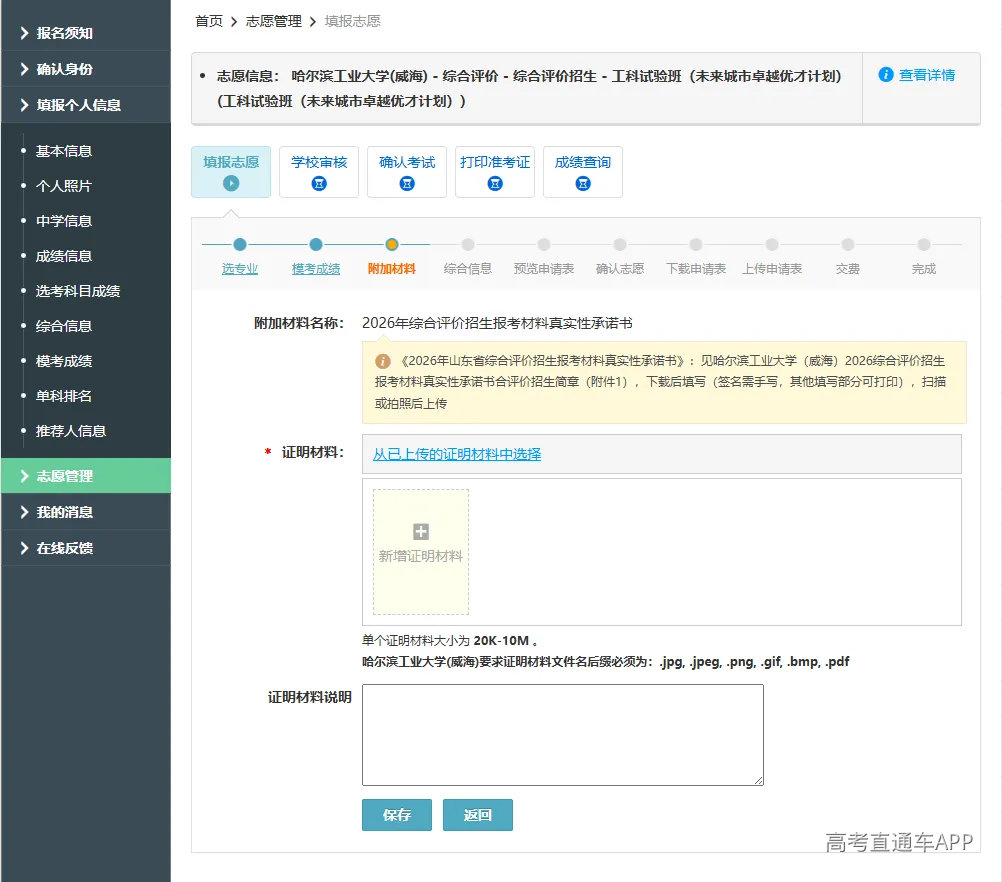The width and height of the screenshot is (1002, 882).
Task: Click the 确认志愿 step label
Action: click(x=620, y=269)
